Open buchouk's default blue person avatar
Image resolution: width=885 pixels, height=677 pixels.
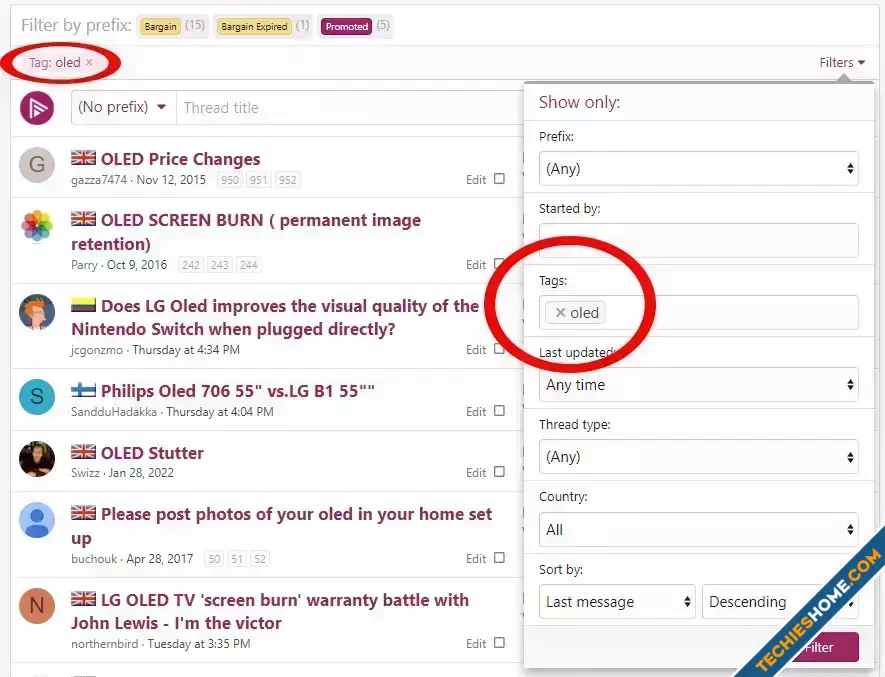pos(37,519)
